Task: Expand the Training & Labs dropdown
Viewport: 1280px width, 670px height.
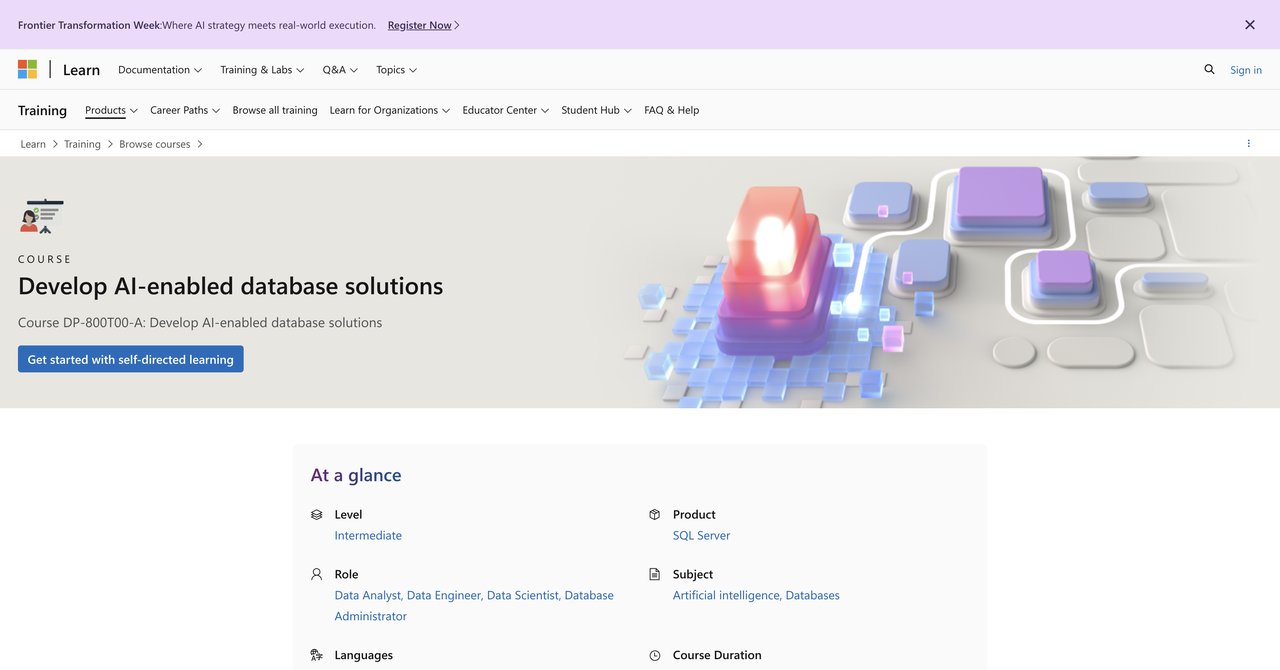Action: [x=262, y=70]
